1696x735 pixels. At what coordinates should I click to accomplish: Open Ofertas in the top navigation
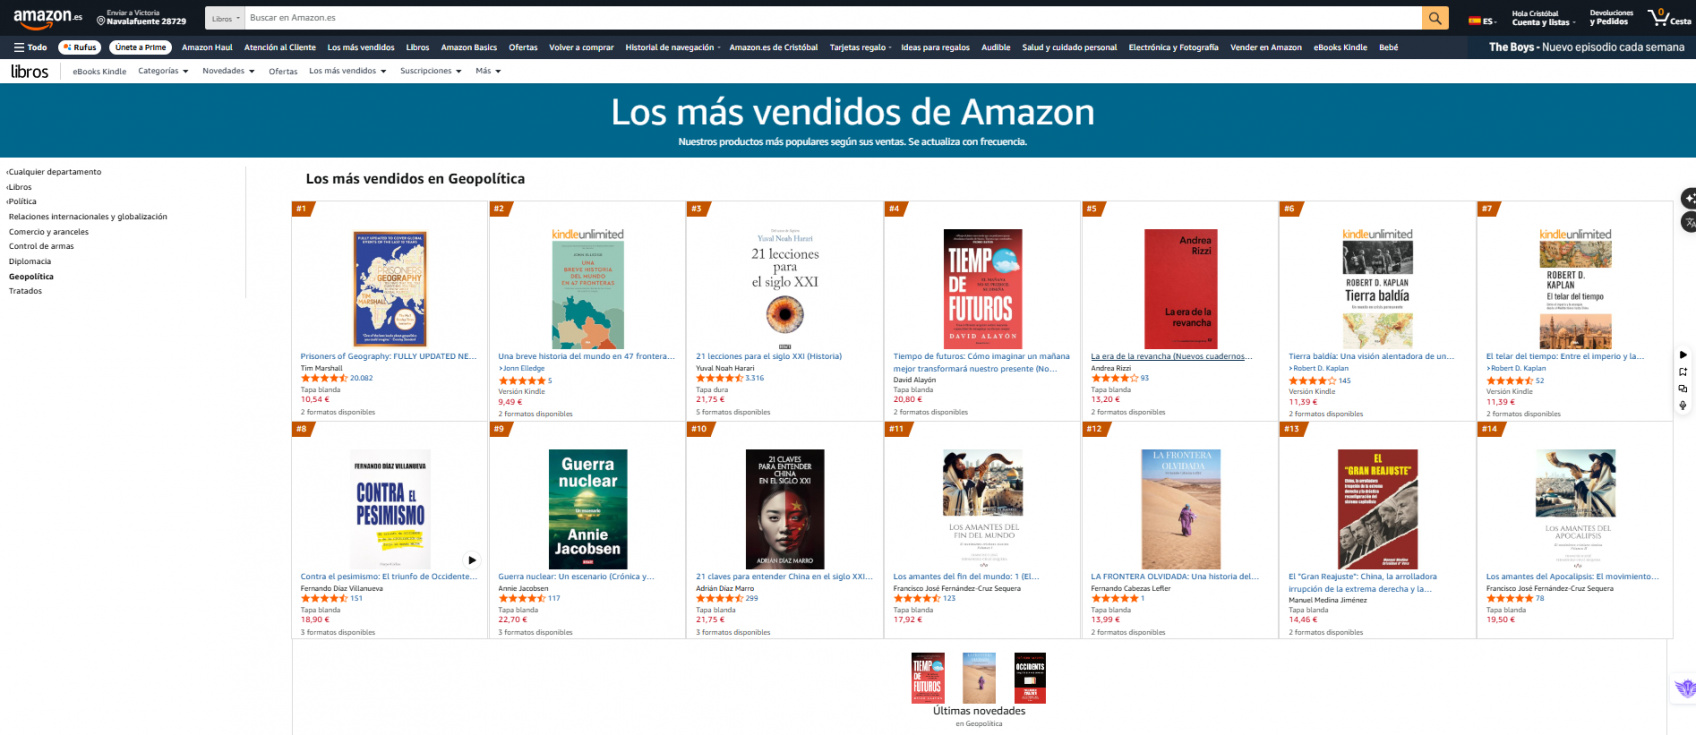click(x=523, y=47)
